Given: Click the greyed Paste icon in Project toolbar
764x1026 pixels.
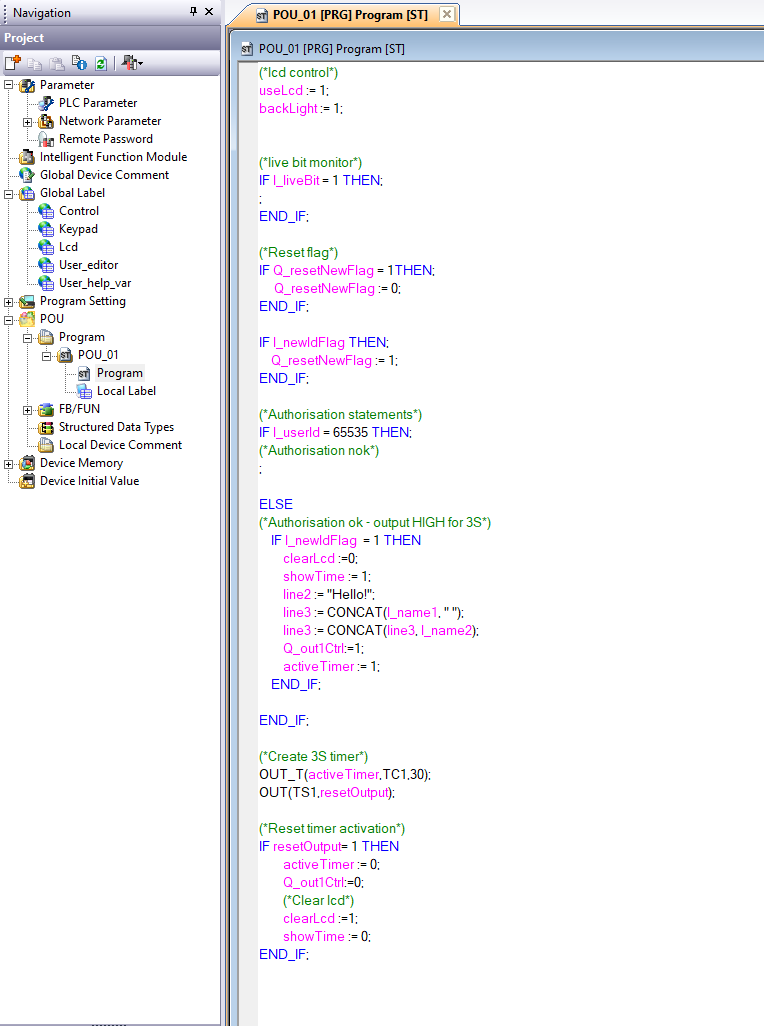Looking at the screenshot, I should tap(57, 63).
